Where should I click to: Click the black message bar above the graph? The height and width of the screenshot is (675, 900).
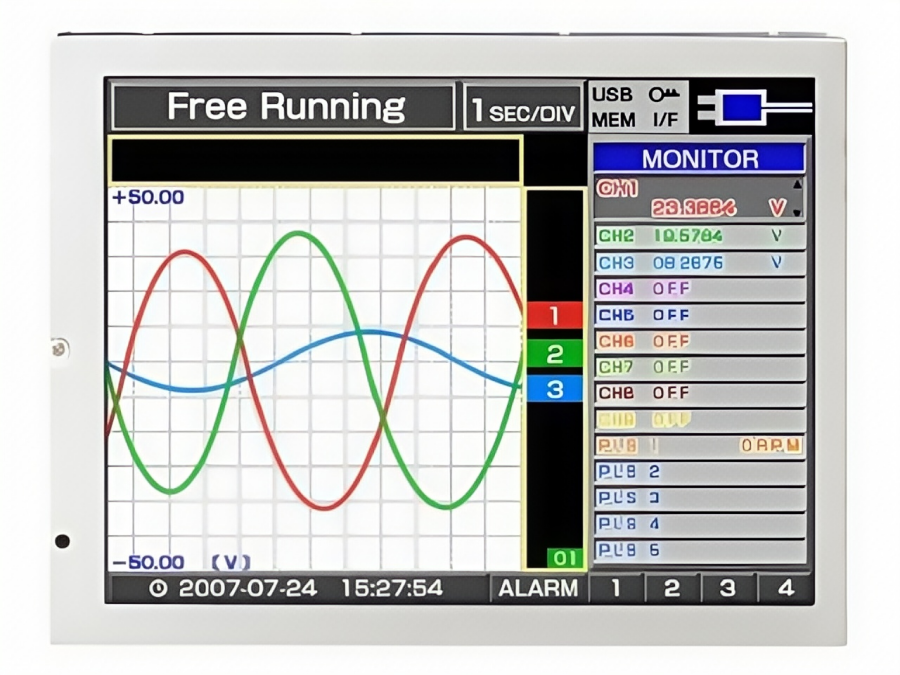(x=315, y=160)
